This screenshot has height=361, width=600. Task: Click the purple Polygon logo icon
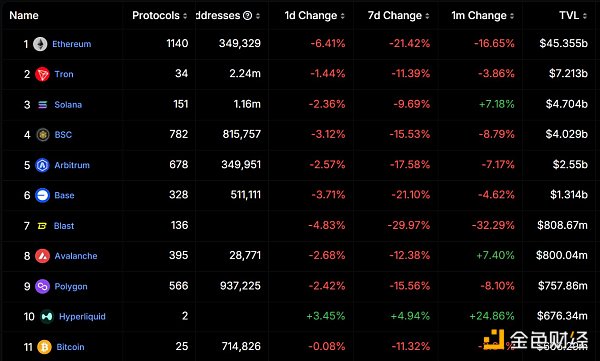click(42, 286)
